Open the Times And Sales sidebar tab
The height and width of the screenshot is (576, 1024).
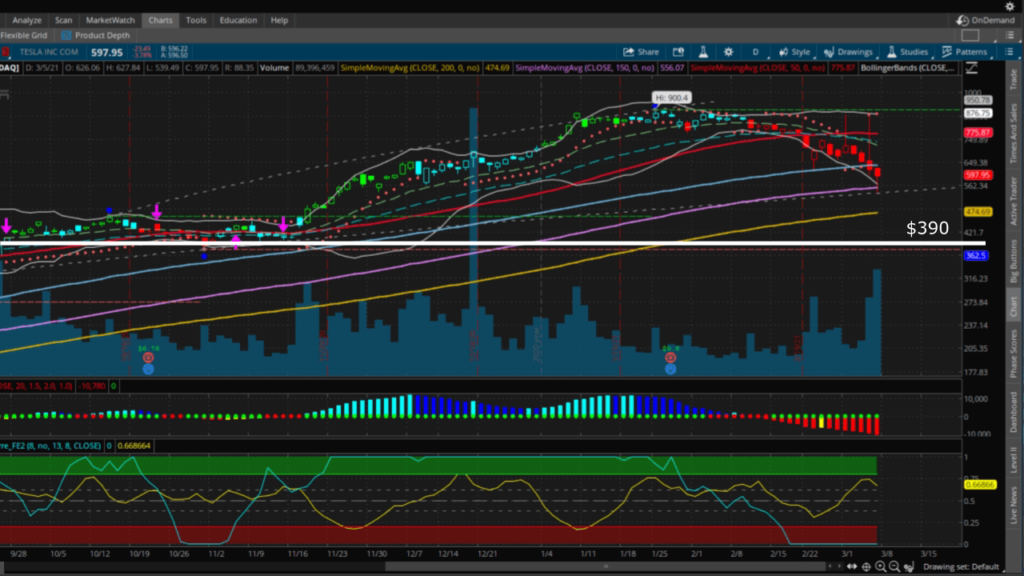point(1014,133)
